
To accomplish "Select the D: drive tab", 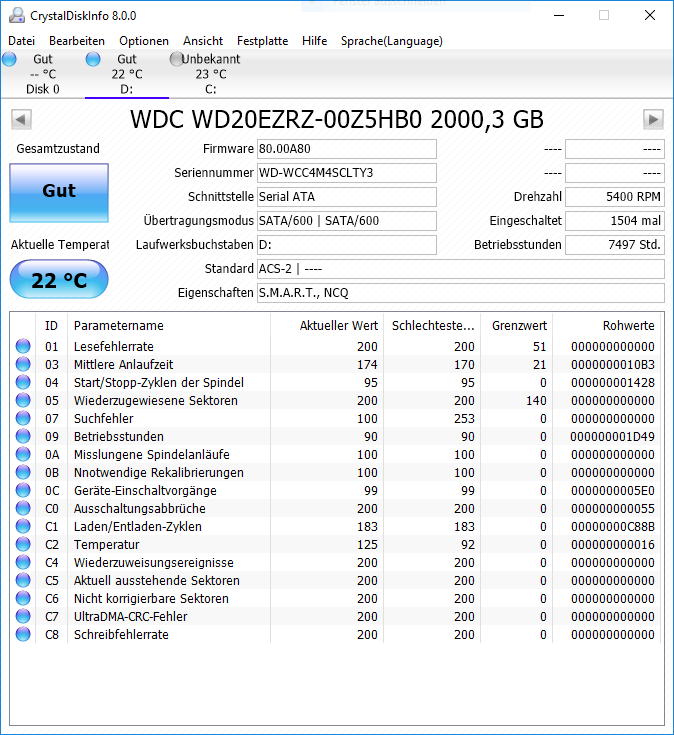I will click(127, 74).
